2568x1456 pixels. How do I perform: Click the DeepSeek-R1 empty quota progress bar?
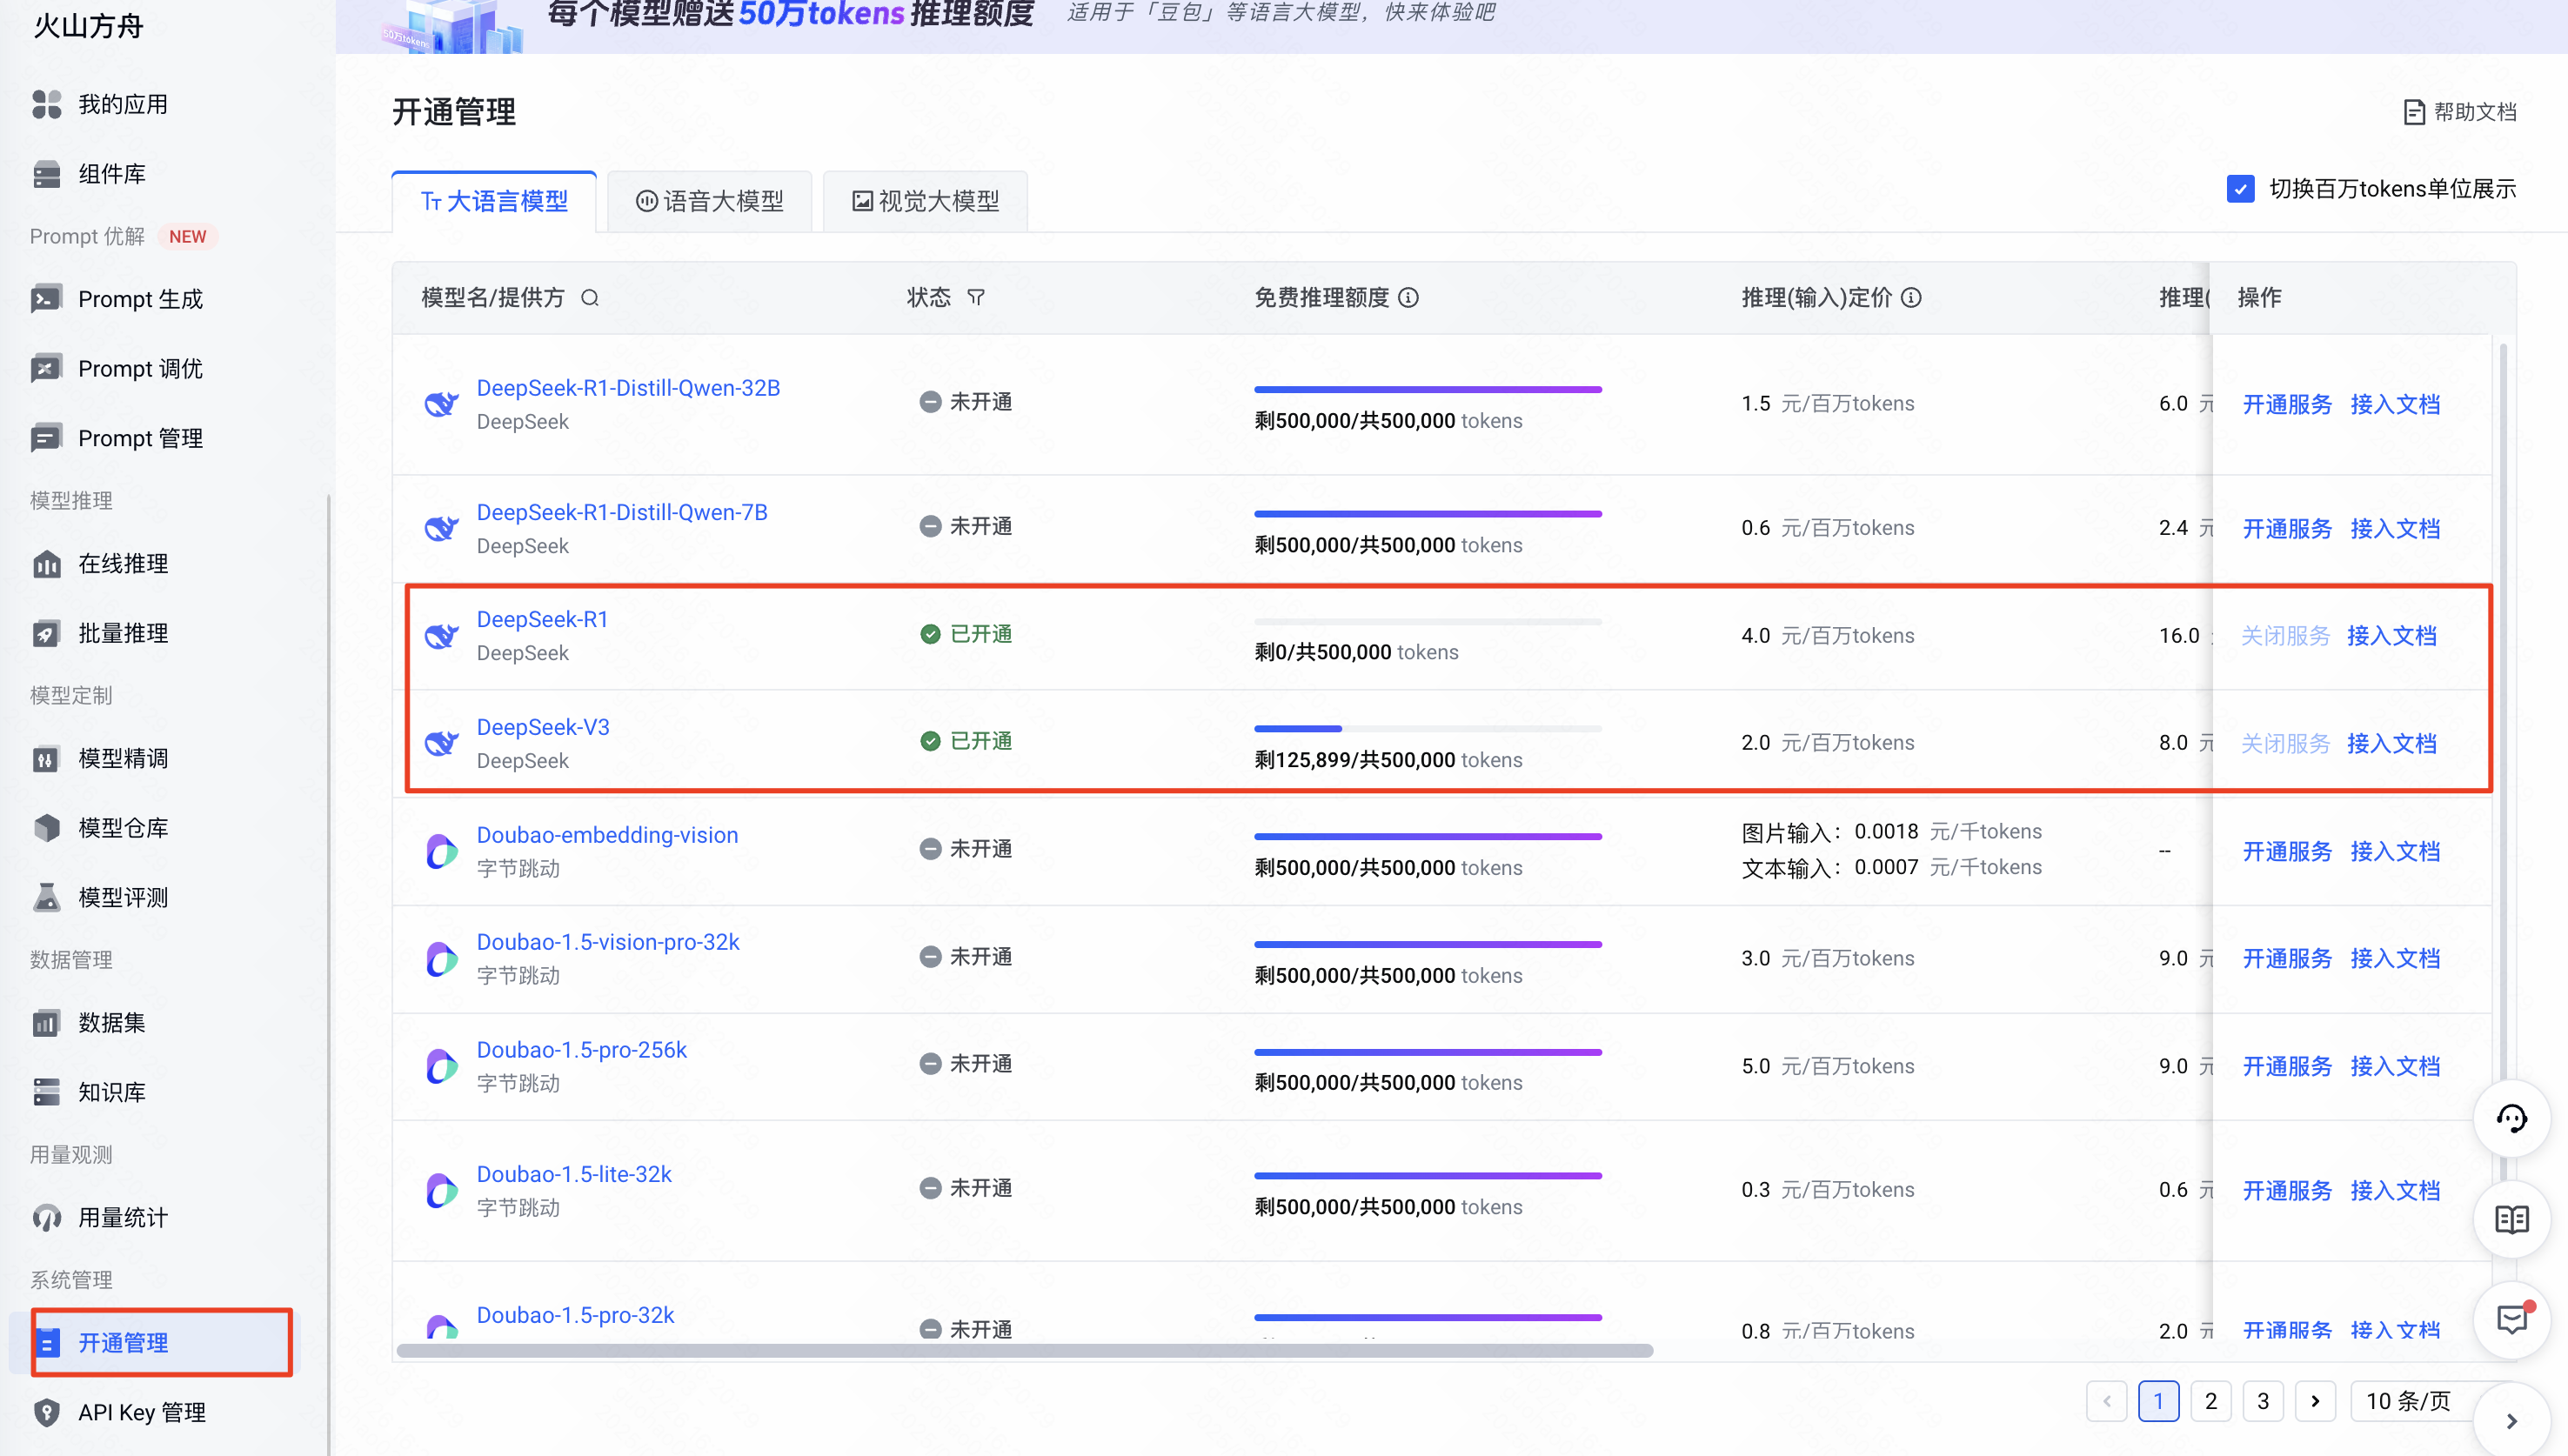1428,622
